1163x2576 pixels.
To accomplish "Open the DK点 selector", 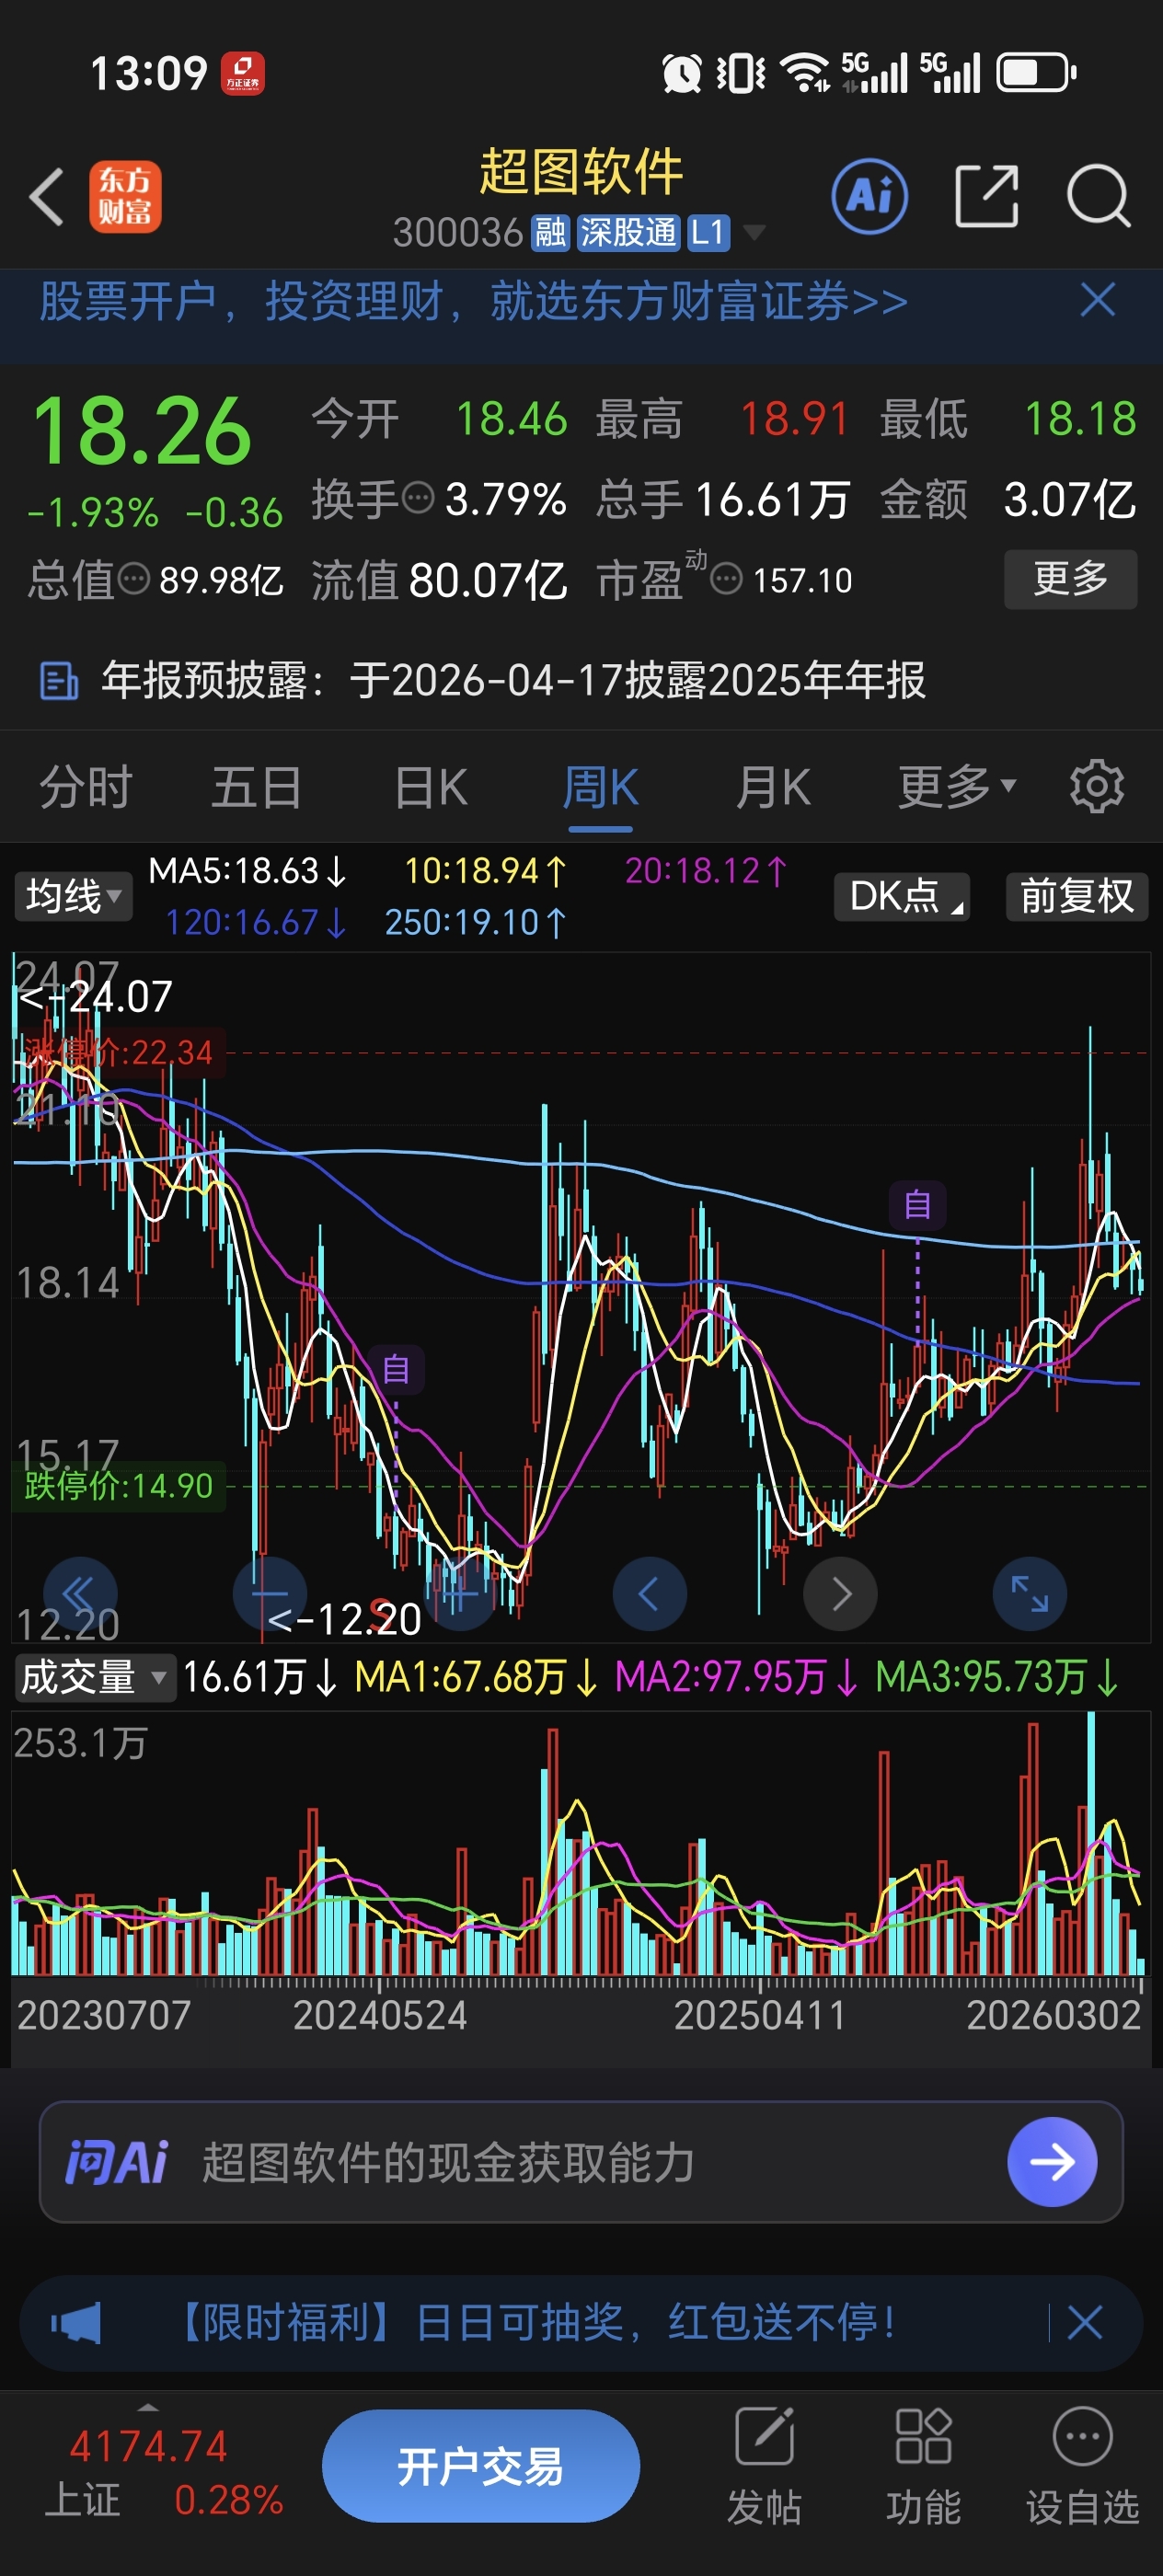I will [x=902, y=896].
